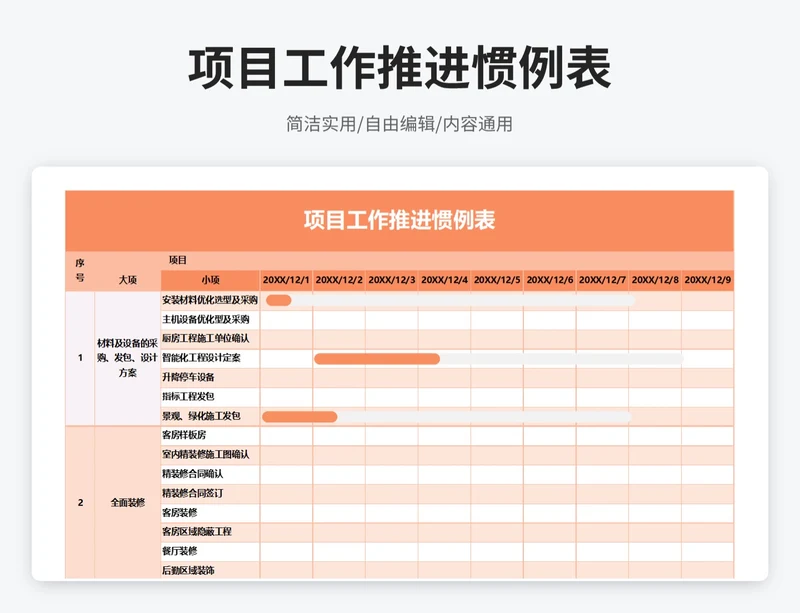This screenshot has height=613, width=800.
Task: Select the merged cell 全面装修
Action: 128,502
